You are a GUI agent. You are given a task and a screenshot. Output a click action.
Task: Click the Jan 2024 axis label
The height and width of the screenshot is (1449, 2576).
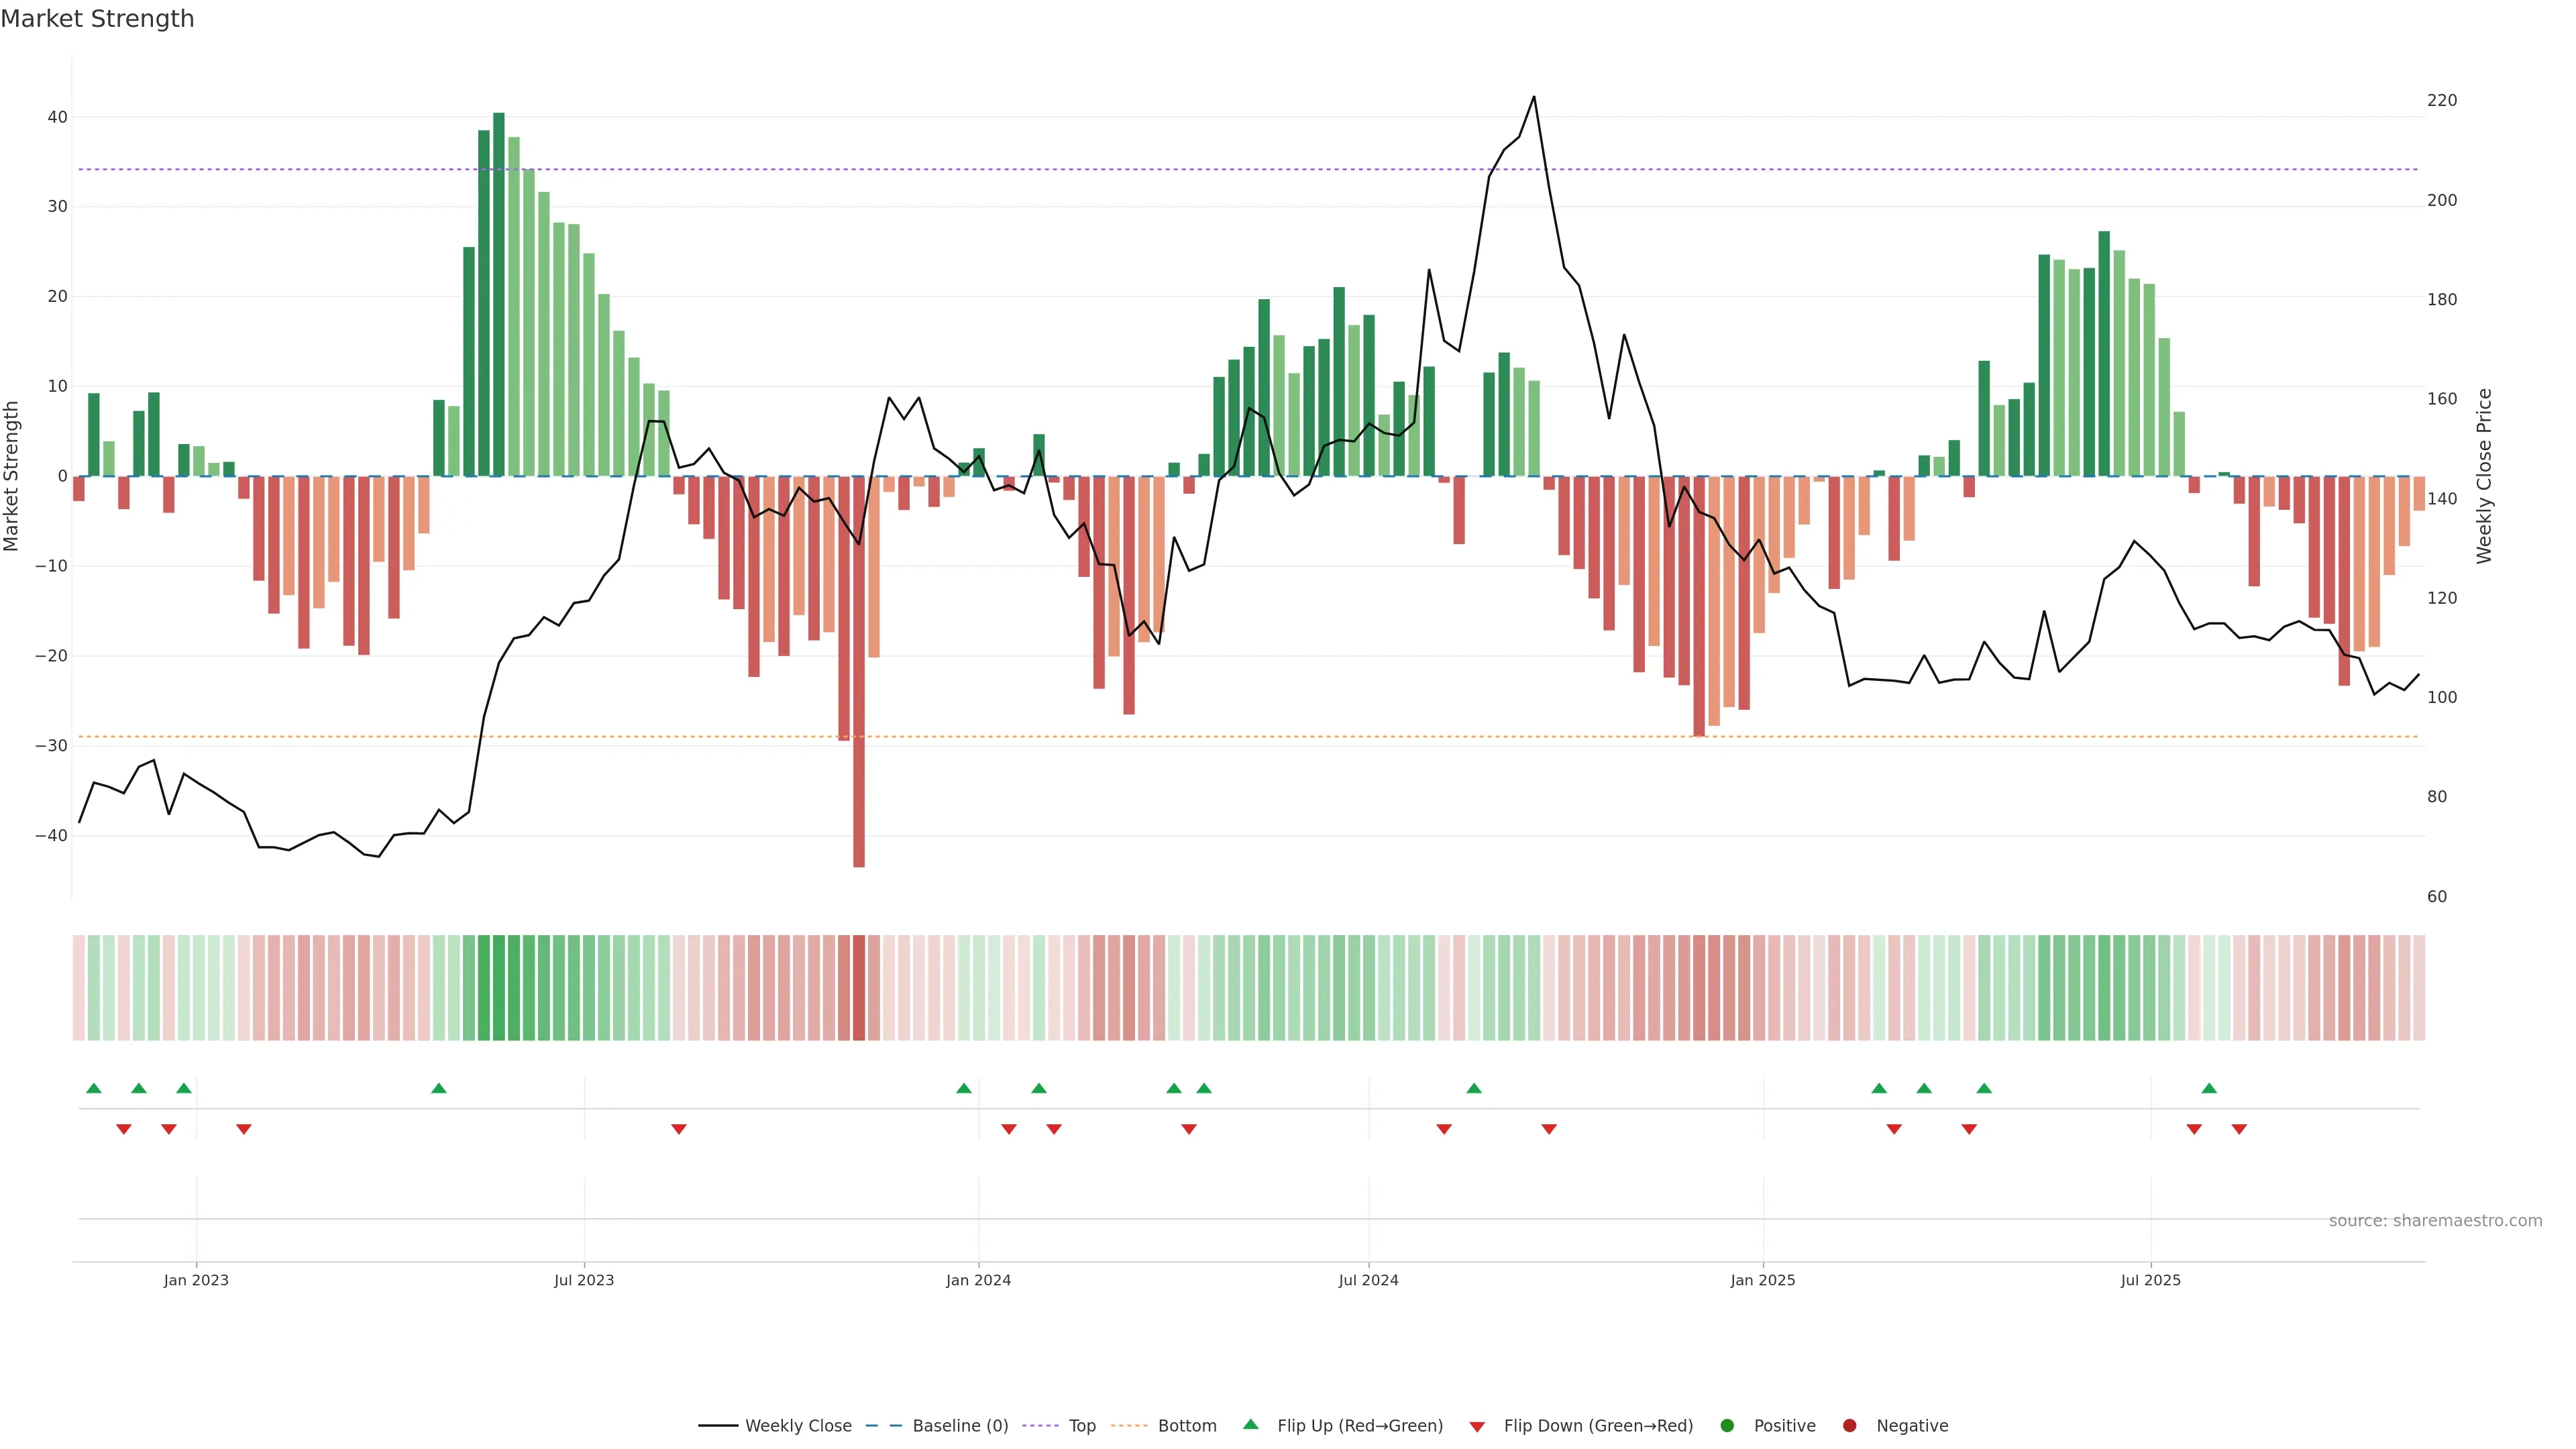click(978, 1280)
